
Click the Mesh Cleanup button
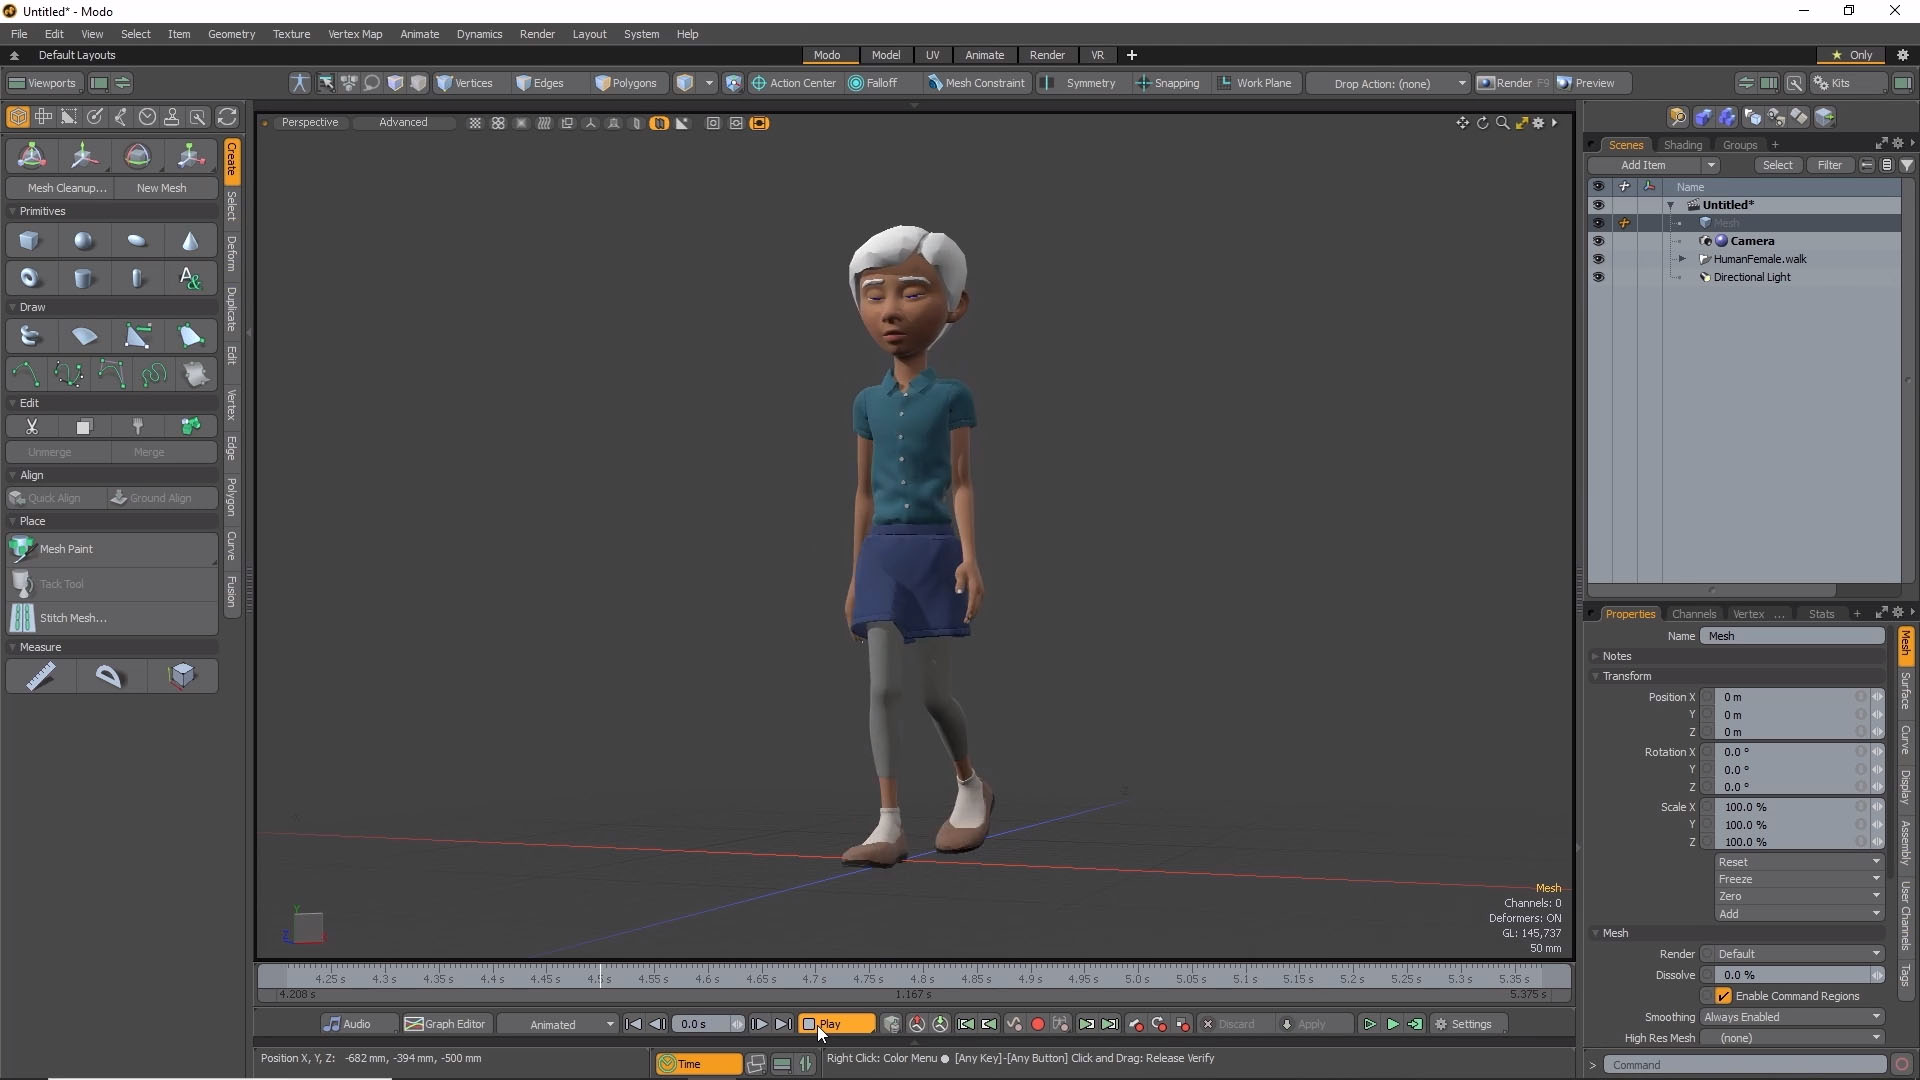point(66,188)
